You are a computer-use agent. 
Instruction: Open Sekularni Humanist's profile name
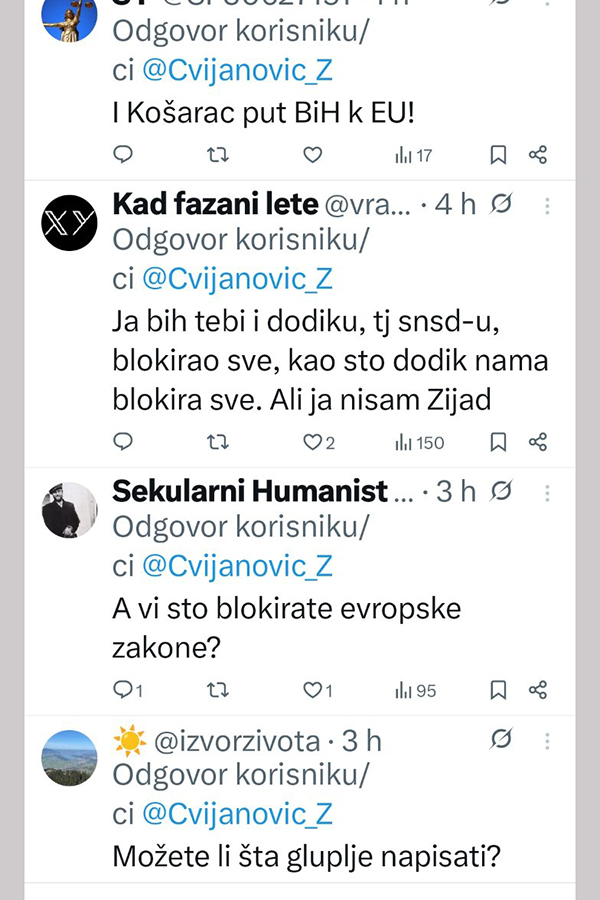(250, 492)
